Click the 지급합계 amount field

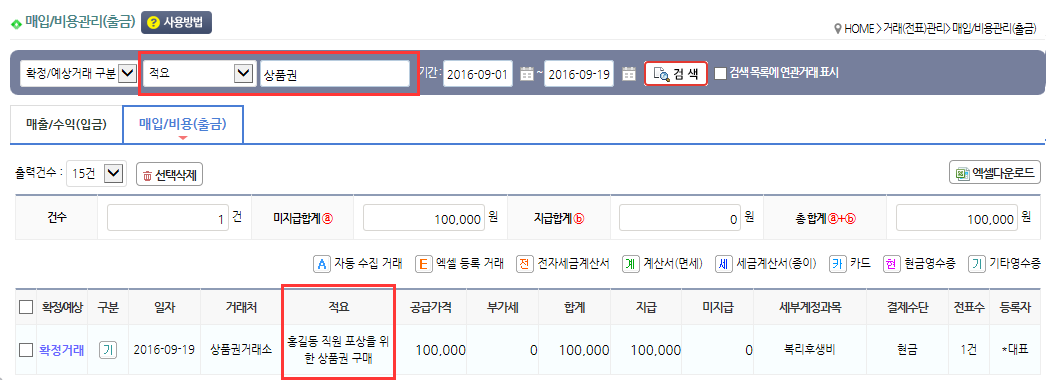click(x=680, y=218)
